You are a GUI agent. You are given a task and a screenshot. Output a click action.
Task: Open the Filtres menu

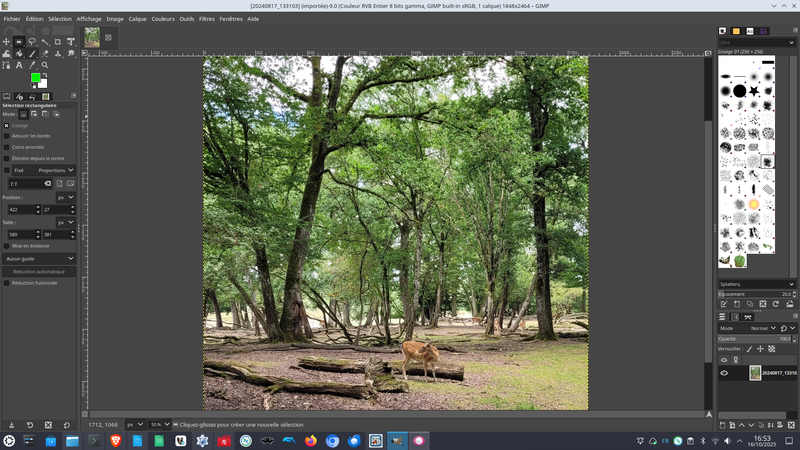(x=206, y=18)
